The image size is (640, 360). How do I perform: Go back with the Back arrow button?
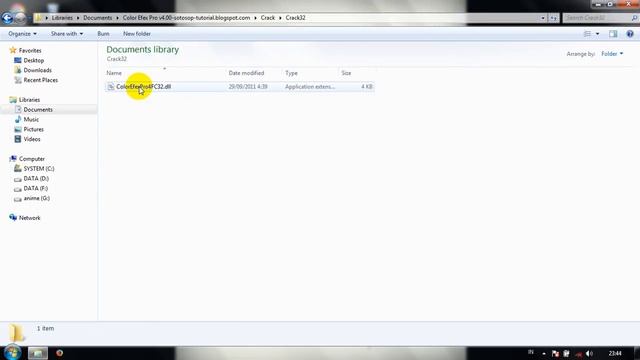pos(7,18)
